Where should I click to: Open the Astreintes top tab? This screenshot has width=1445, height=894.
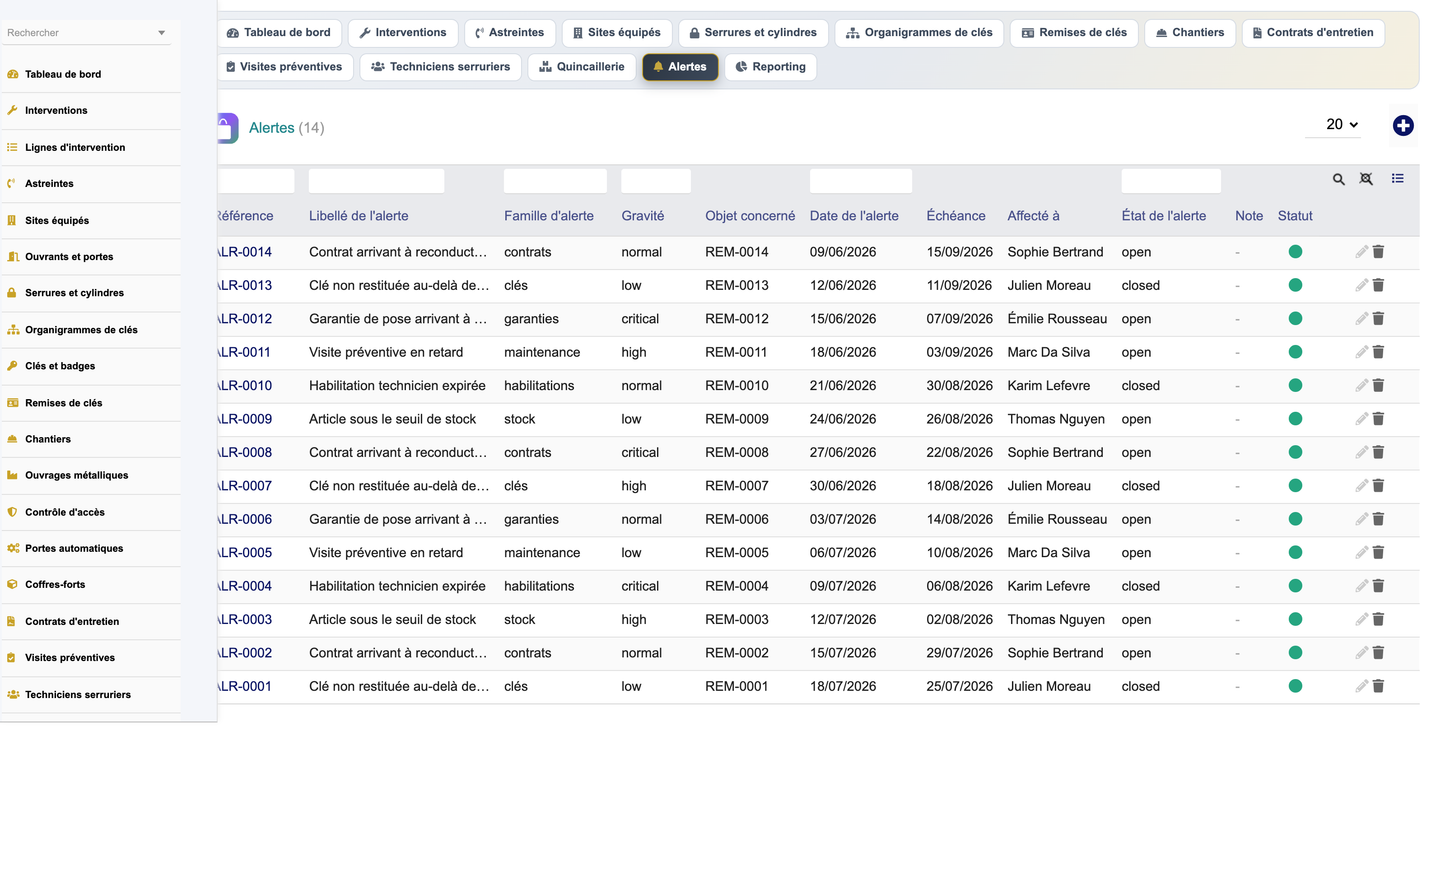[x=510, y=33]
